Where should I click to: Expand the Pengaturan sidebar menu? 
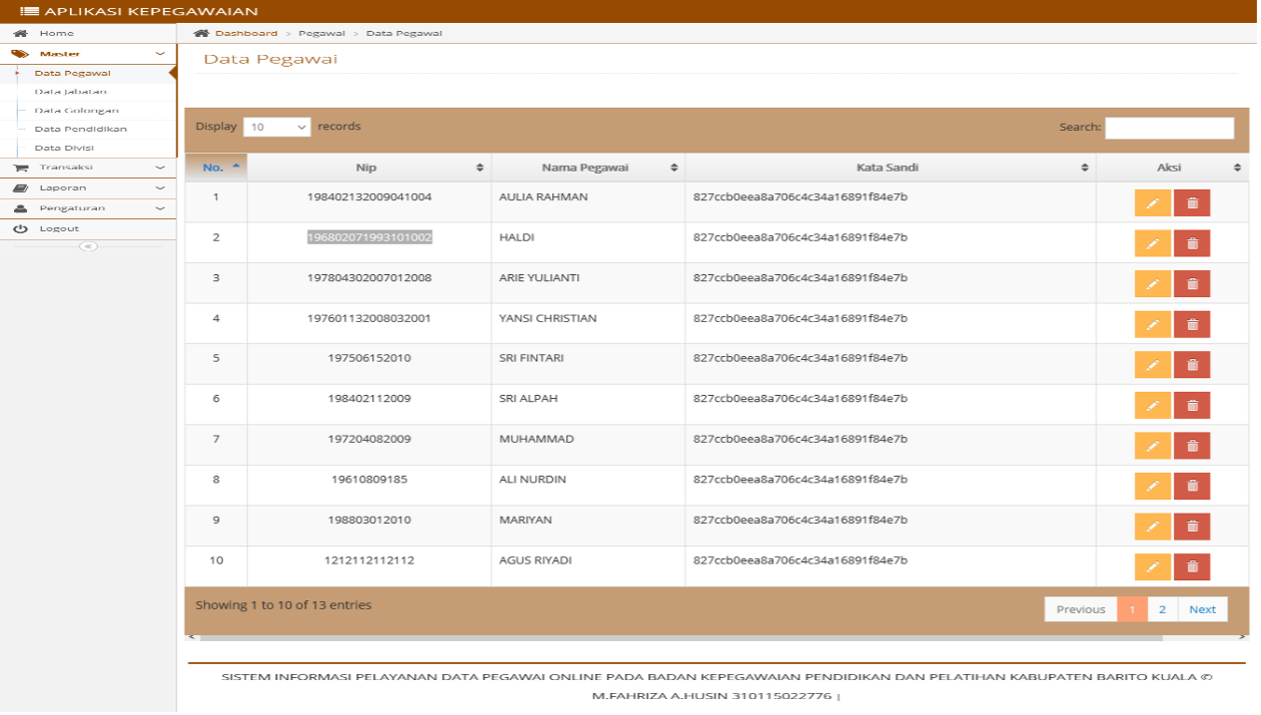(x=88, y=208)
